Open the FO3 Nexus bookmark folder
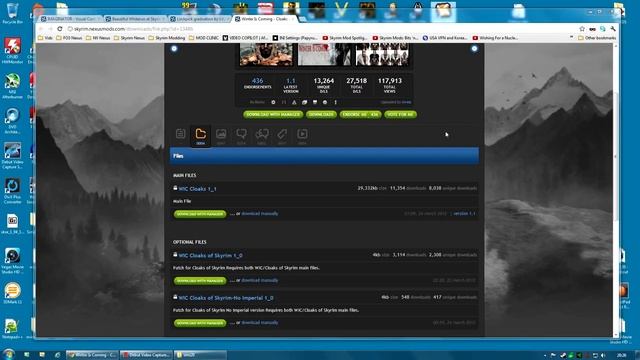The image size is (640, 360). coord(69,38)
